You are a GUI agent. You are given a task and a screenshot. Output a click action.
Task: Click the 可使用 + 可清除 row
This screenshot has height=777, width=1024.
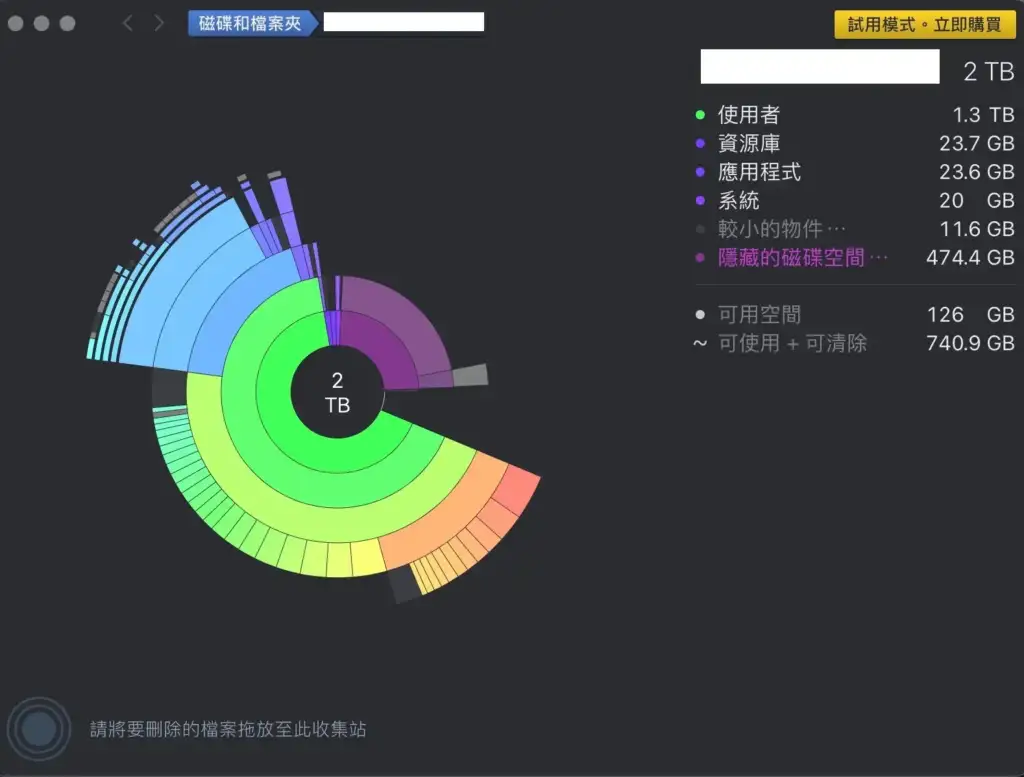click(792, 344)
